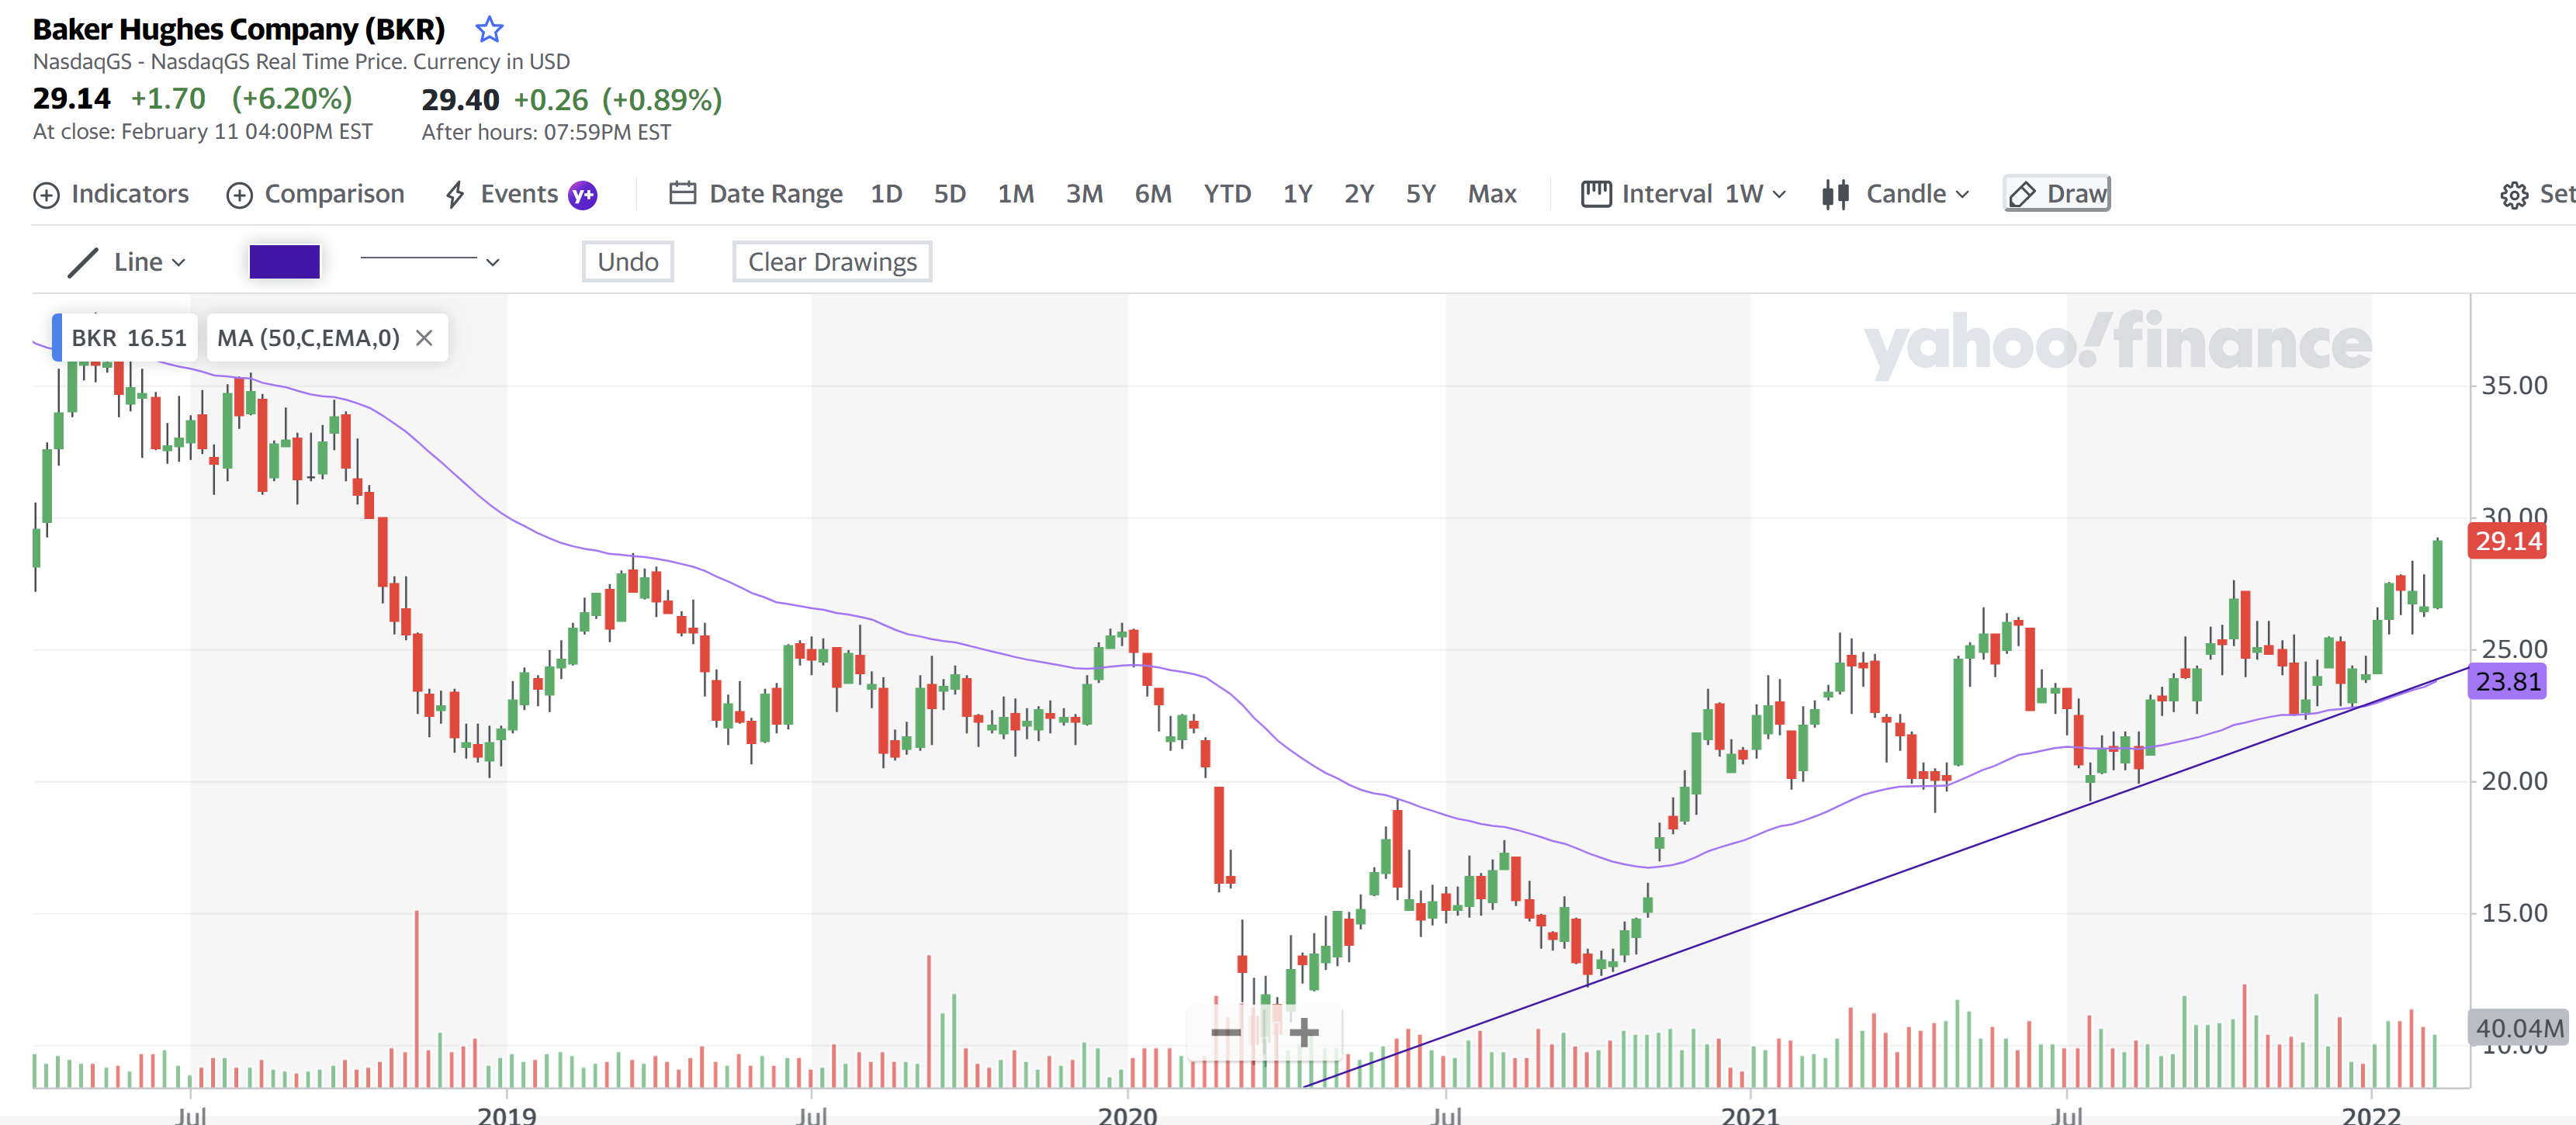Click the 20.00 price axis label
2576x1125 pixels.
[2513, 781]
